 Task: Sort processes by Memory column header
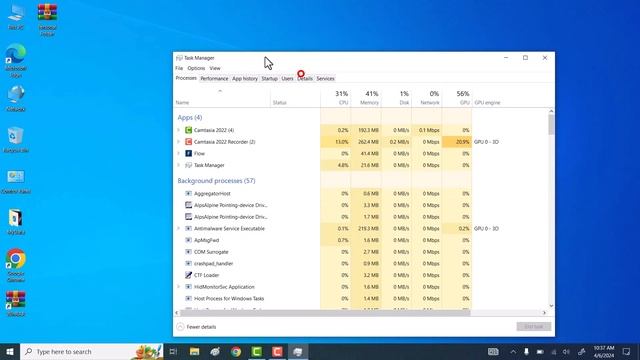click(366, 98)
